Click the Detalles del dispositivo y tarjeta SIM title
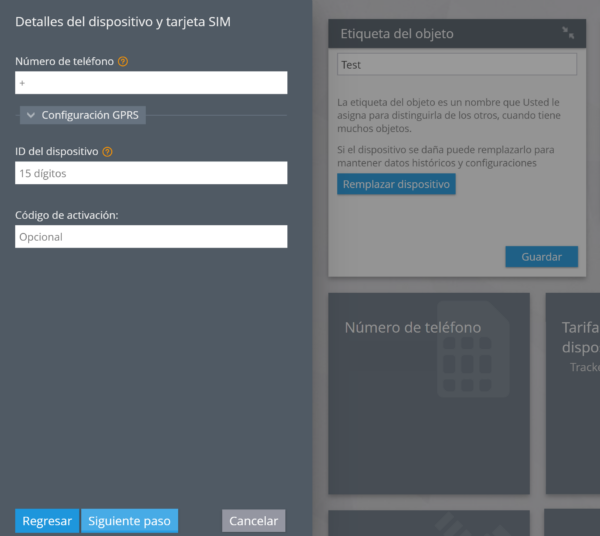 (x=125, y=21)
